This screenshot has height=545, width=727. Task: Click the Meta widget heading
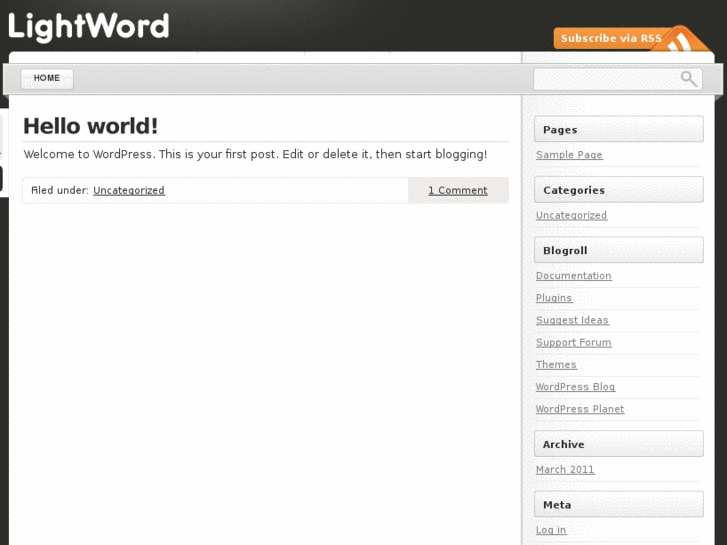click(619, 504)
